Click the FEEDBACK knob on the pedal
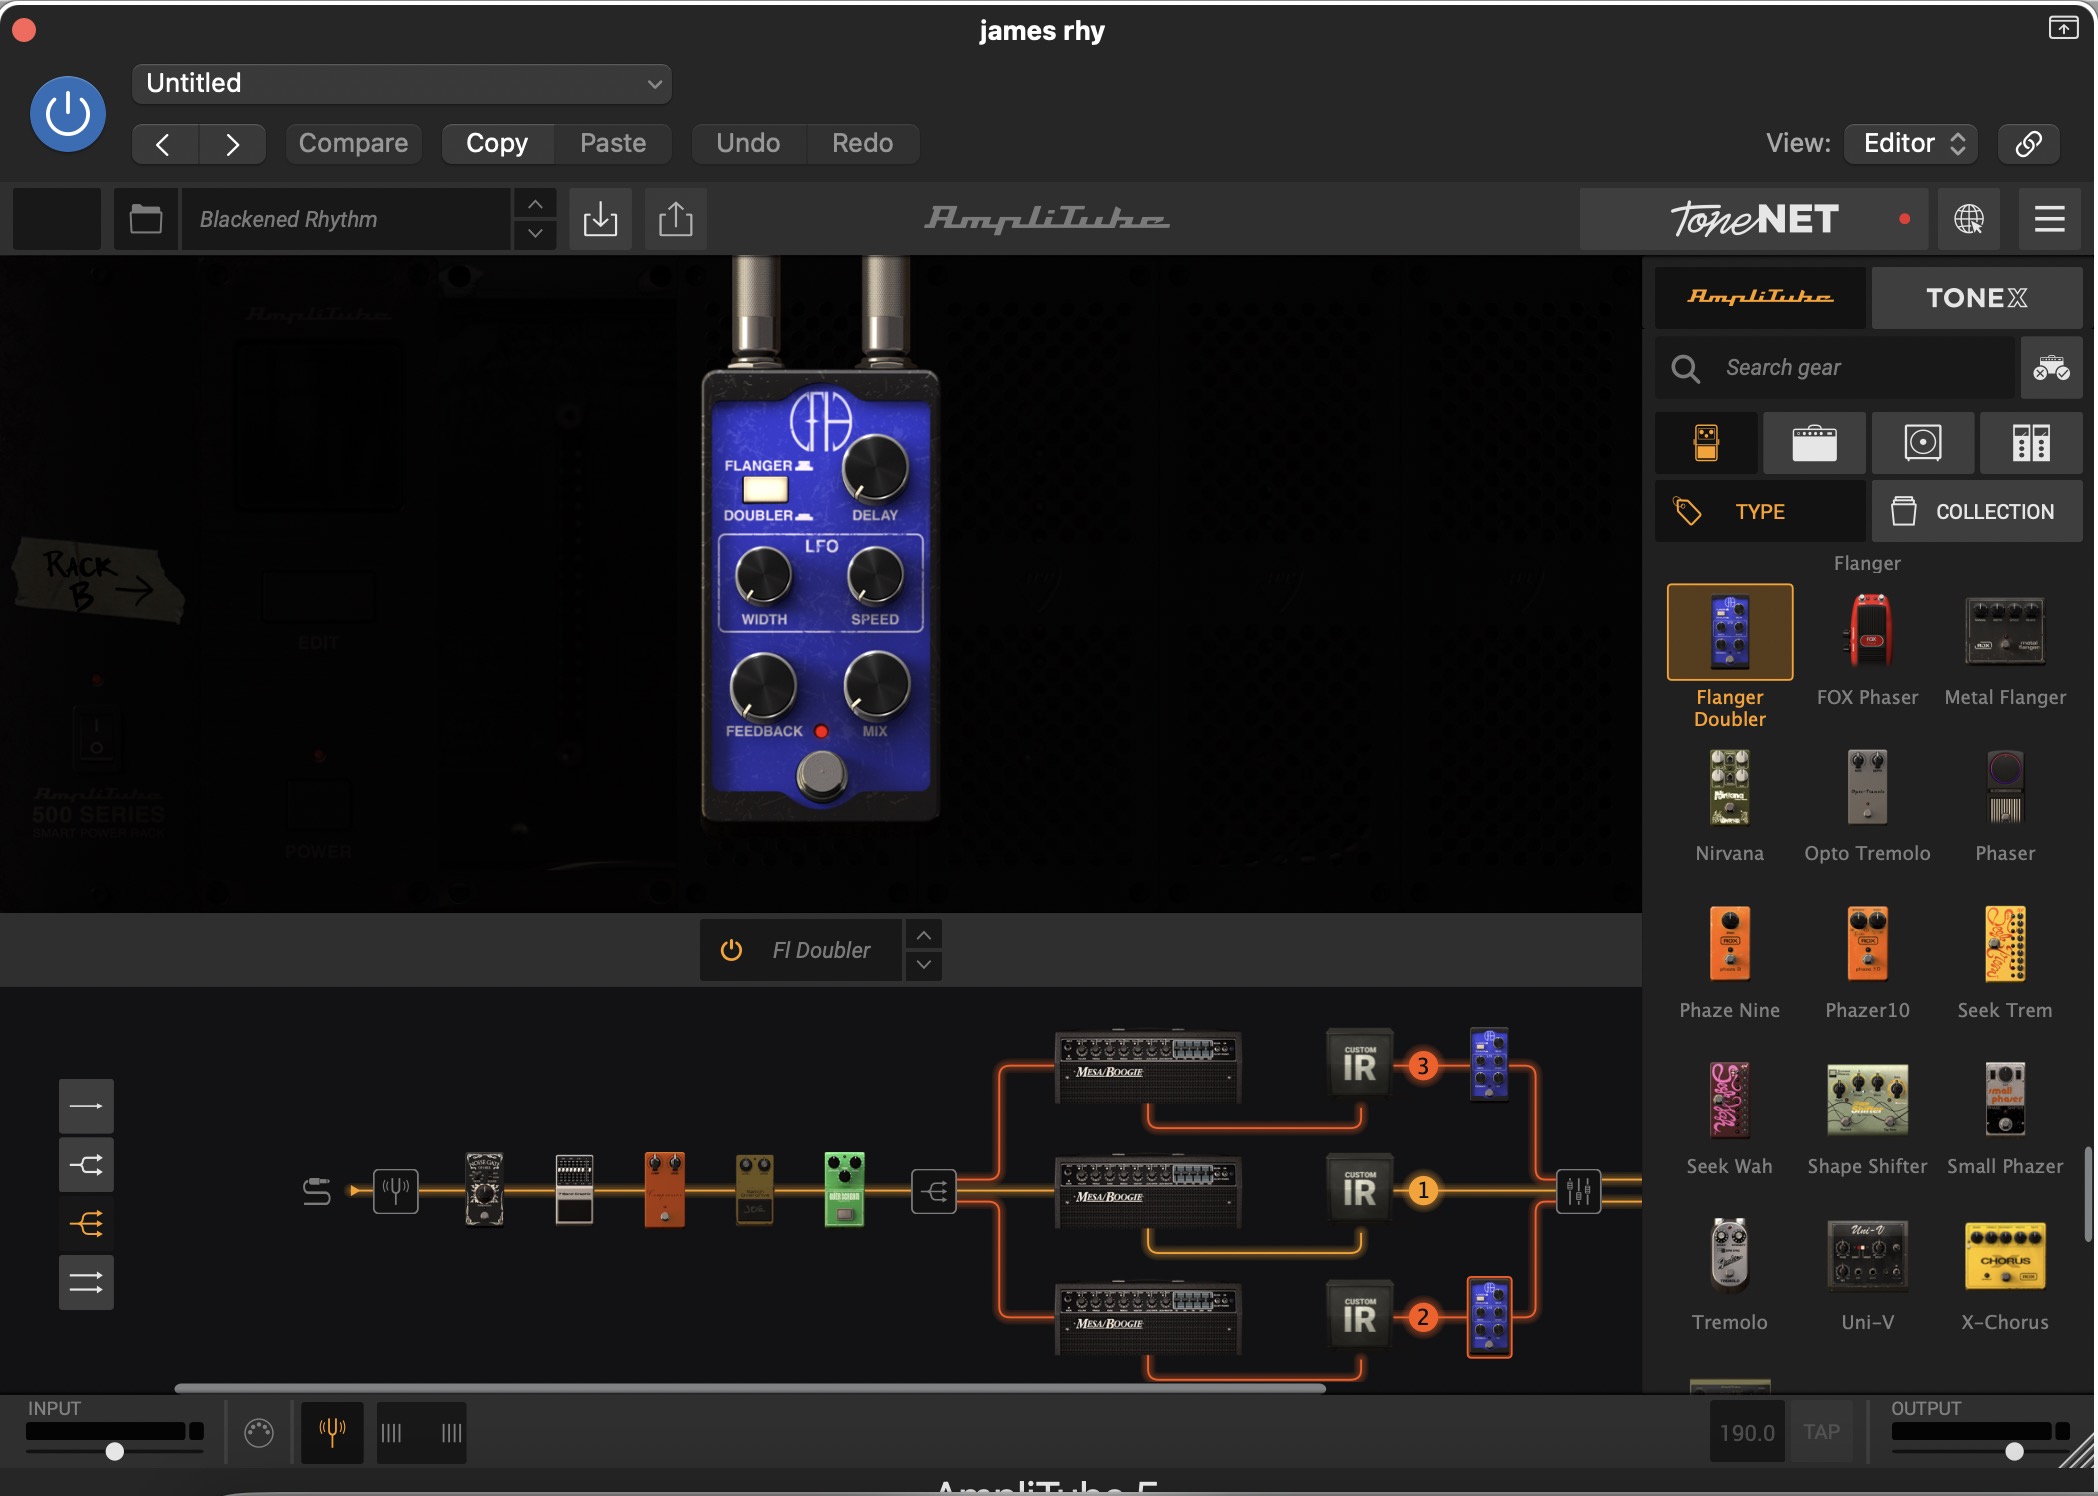2098x1496 pixels. click(763, 686)
